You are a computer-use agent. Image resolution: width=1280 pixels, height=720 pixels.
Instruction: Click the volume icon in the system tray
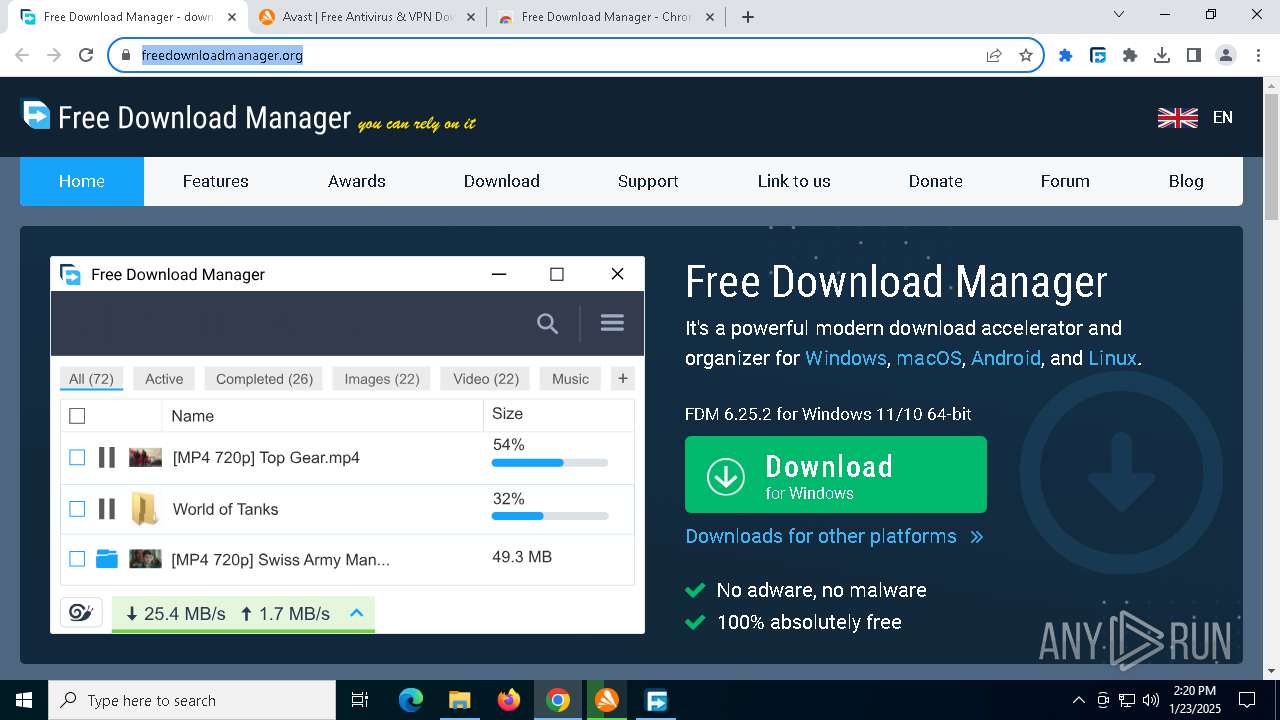coord(1150,700)
